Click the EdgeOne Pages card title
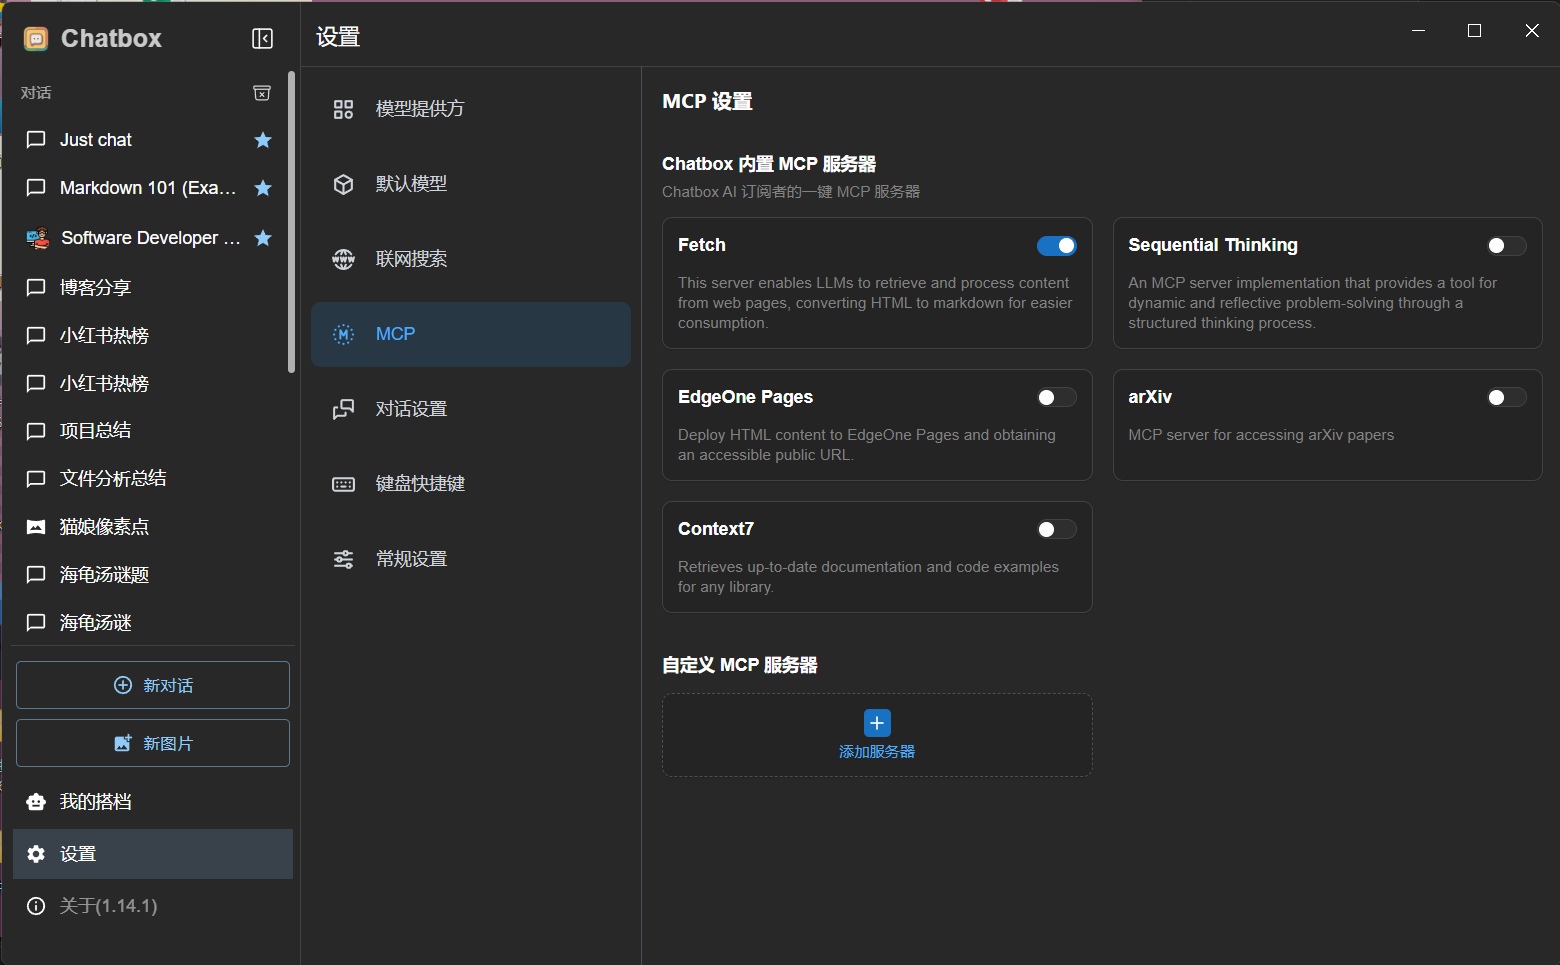 [x=745, y=397]
